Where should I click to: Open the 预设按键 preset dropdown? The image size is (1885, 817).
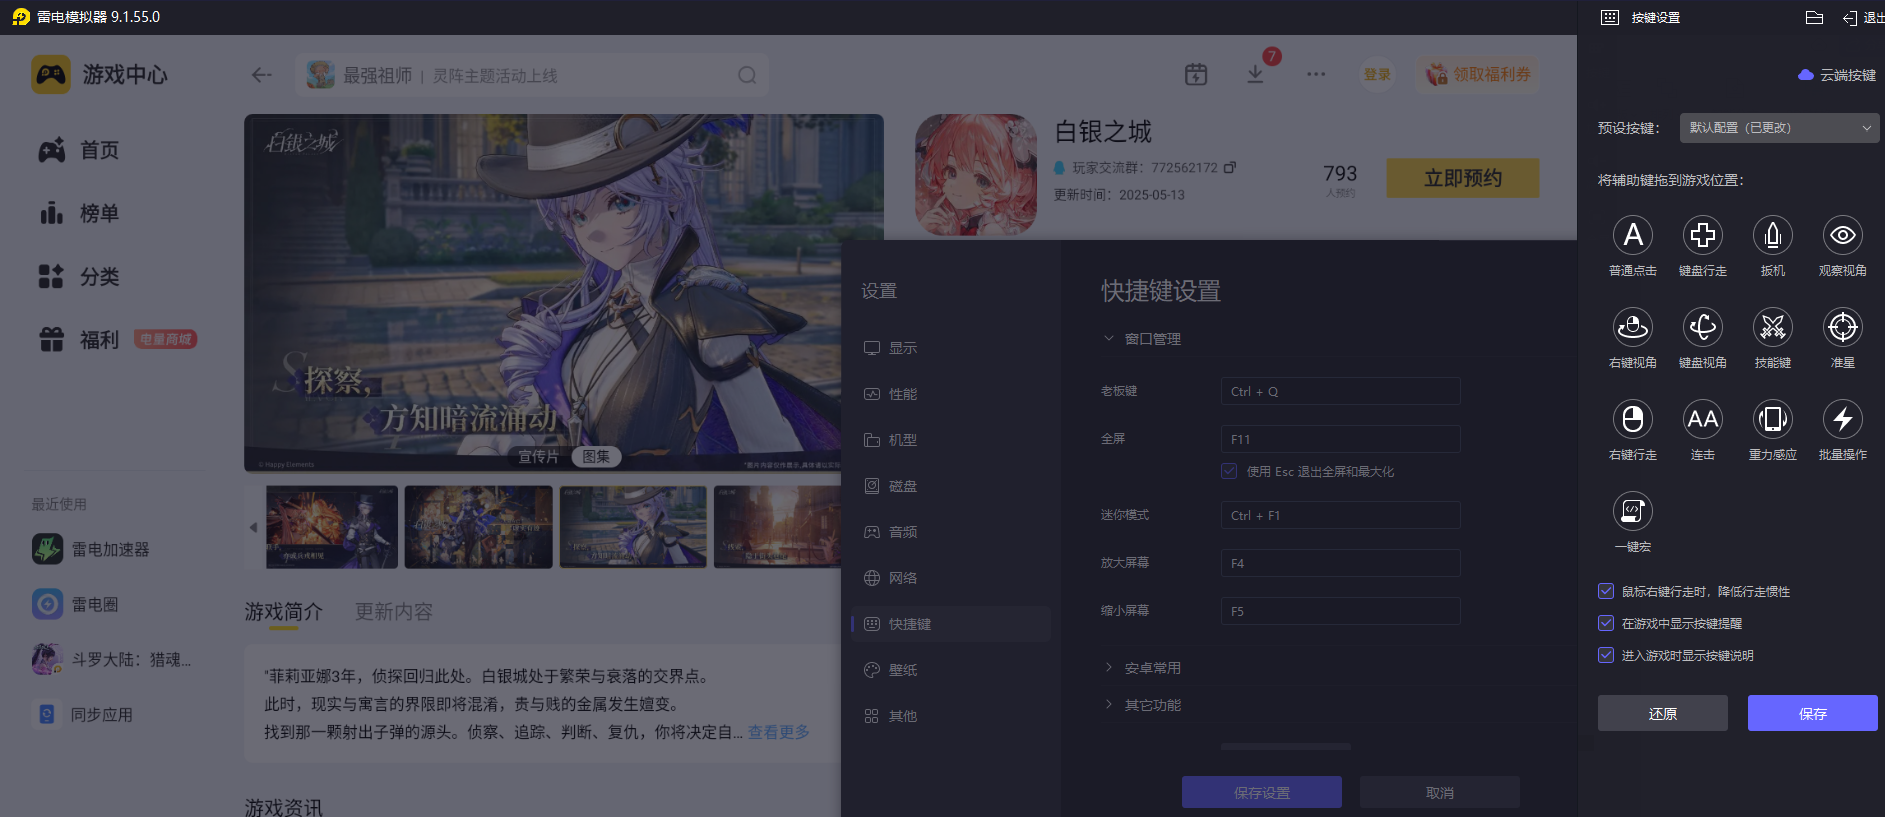1780,128
